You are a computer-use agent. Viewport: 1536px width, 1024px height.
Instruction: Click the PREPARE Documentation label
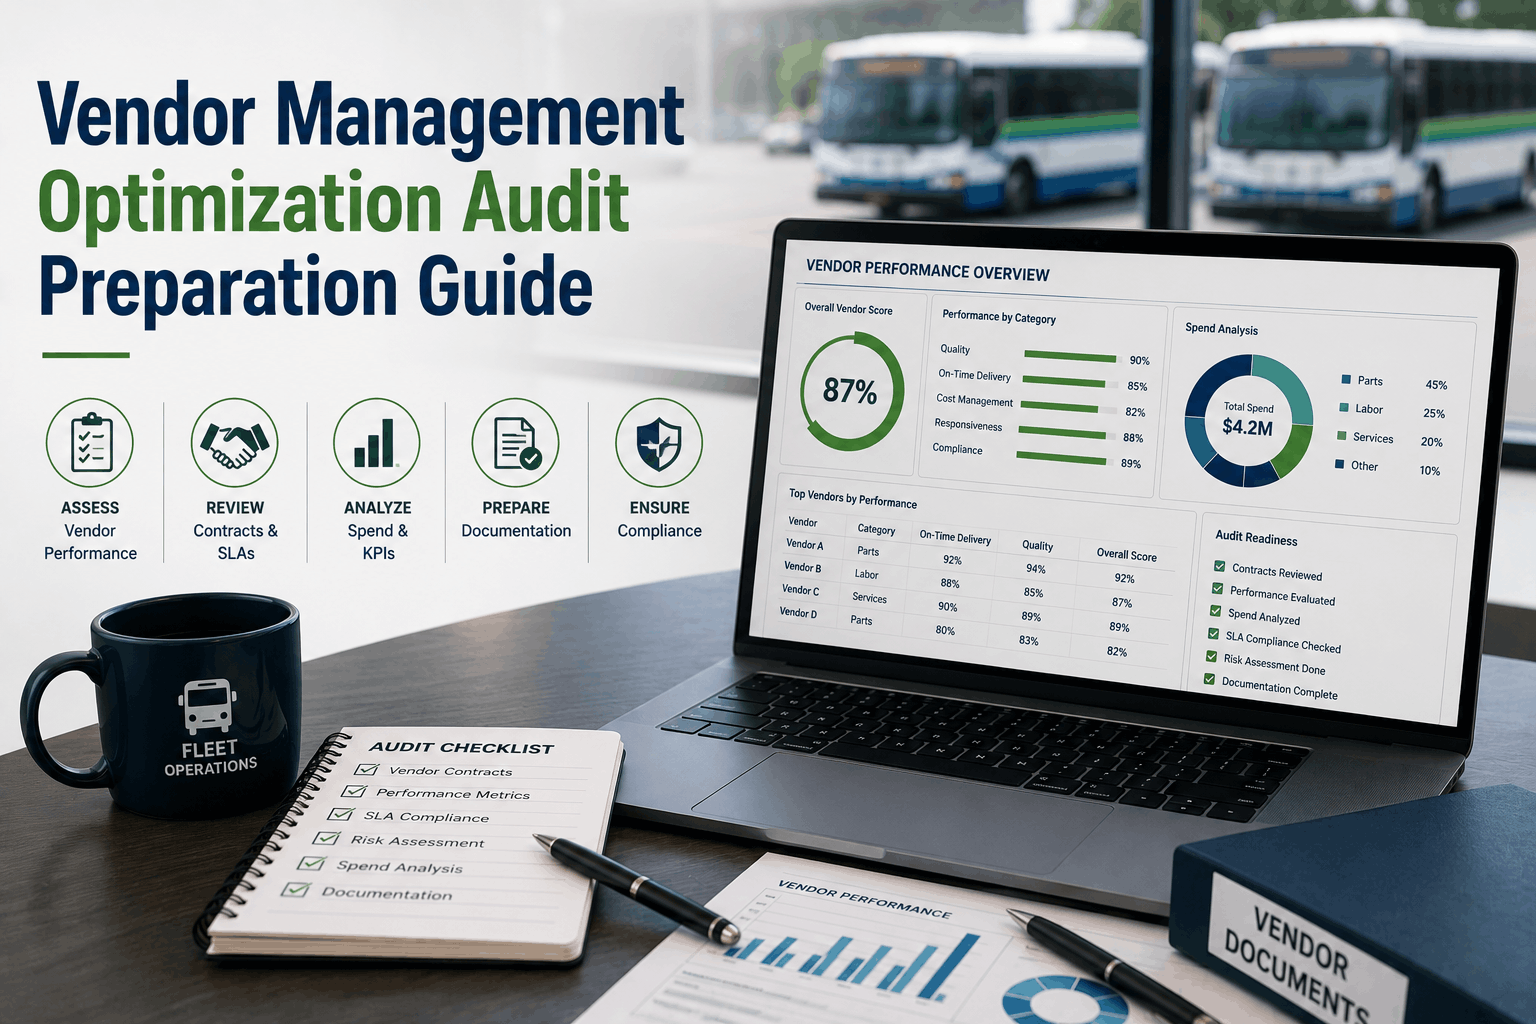tap(516, 519)
